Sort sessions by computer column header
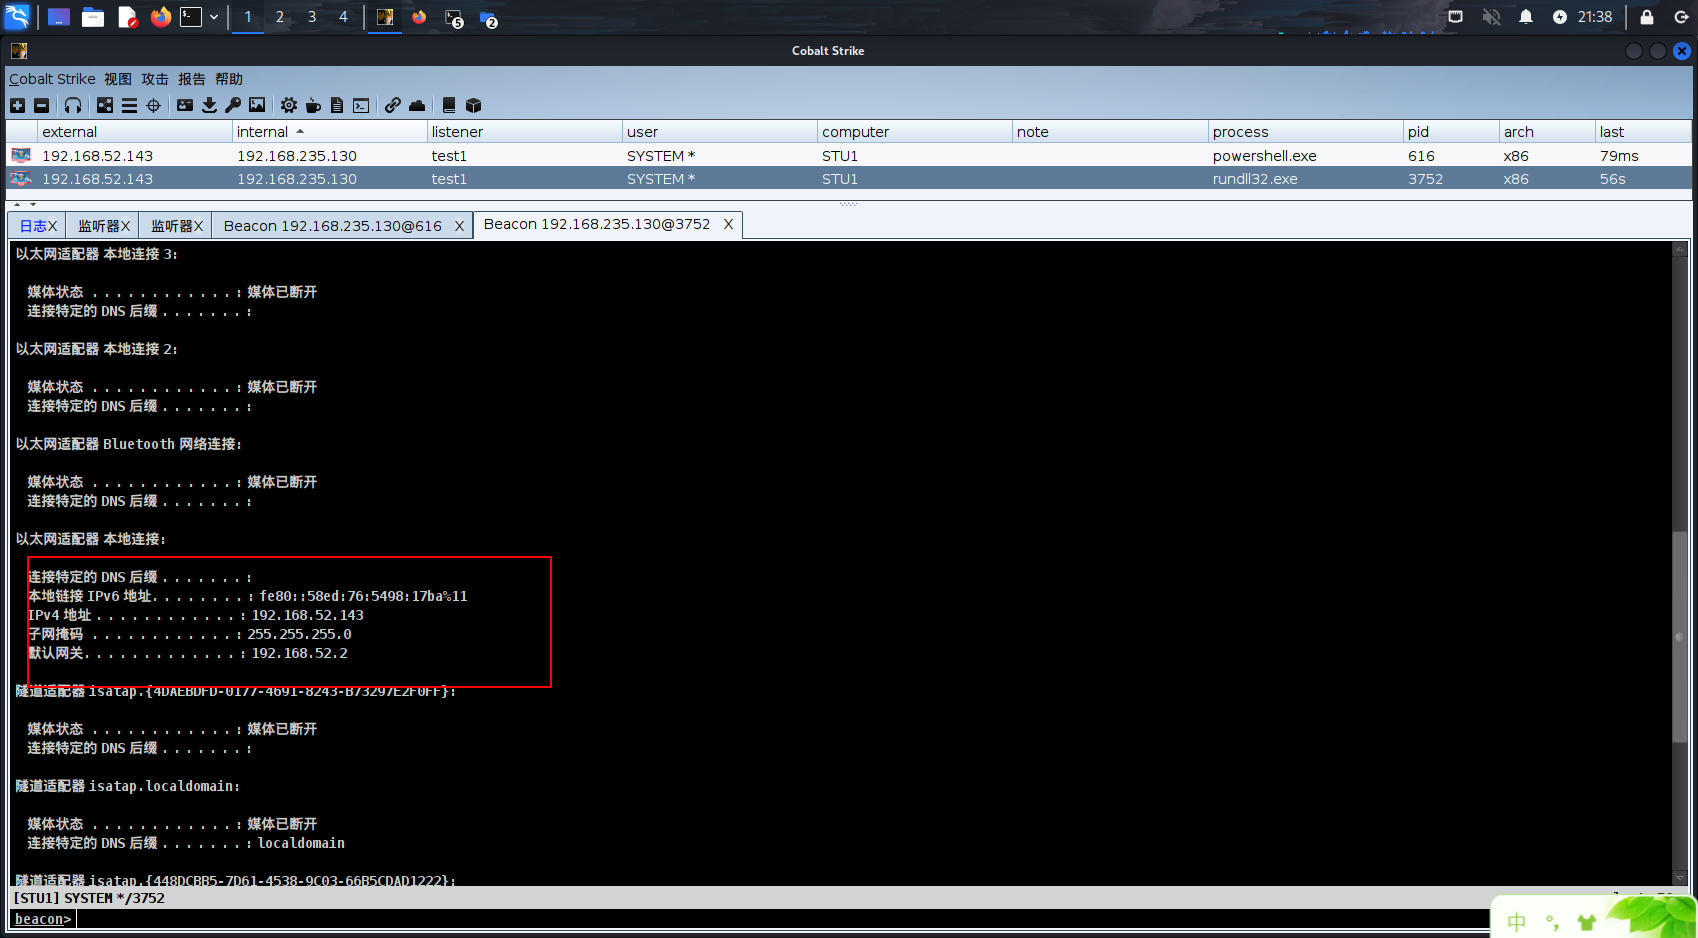The width and height of the screenshot is (1698, 938). (914, 132)
